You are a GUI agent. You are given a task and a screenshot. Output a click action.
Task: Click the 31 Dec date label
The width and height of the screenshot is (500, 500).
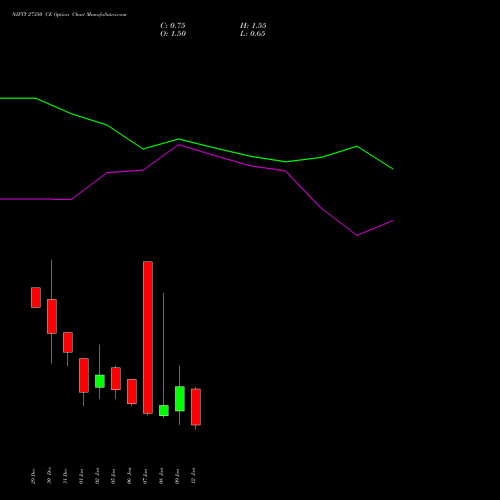[x=65, y=476]
